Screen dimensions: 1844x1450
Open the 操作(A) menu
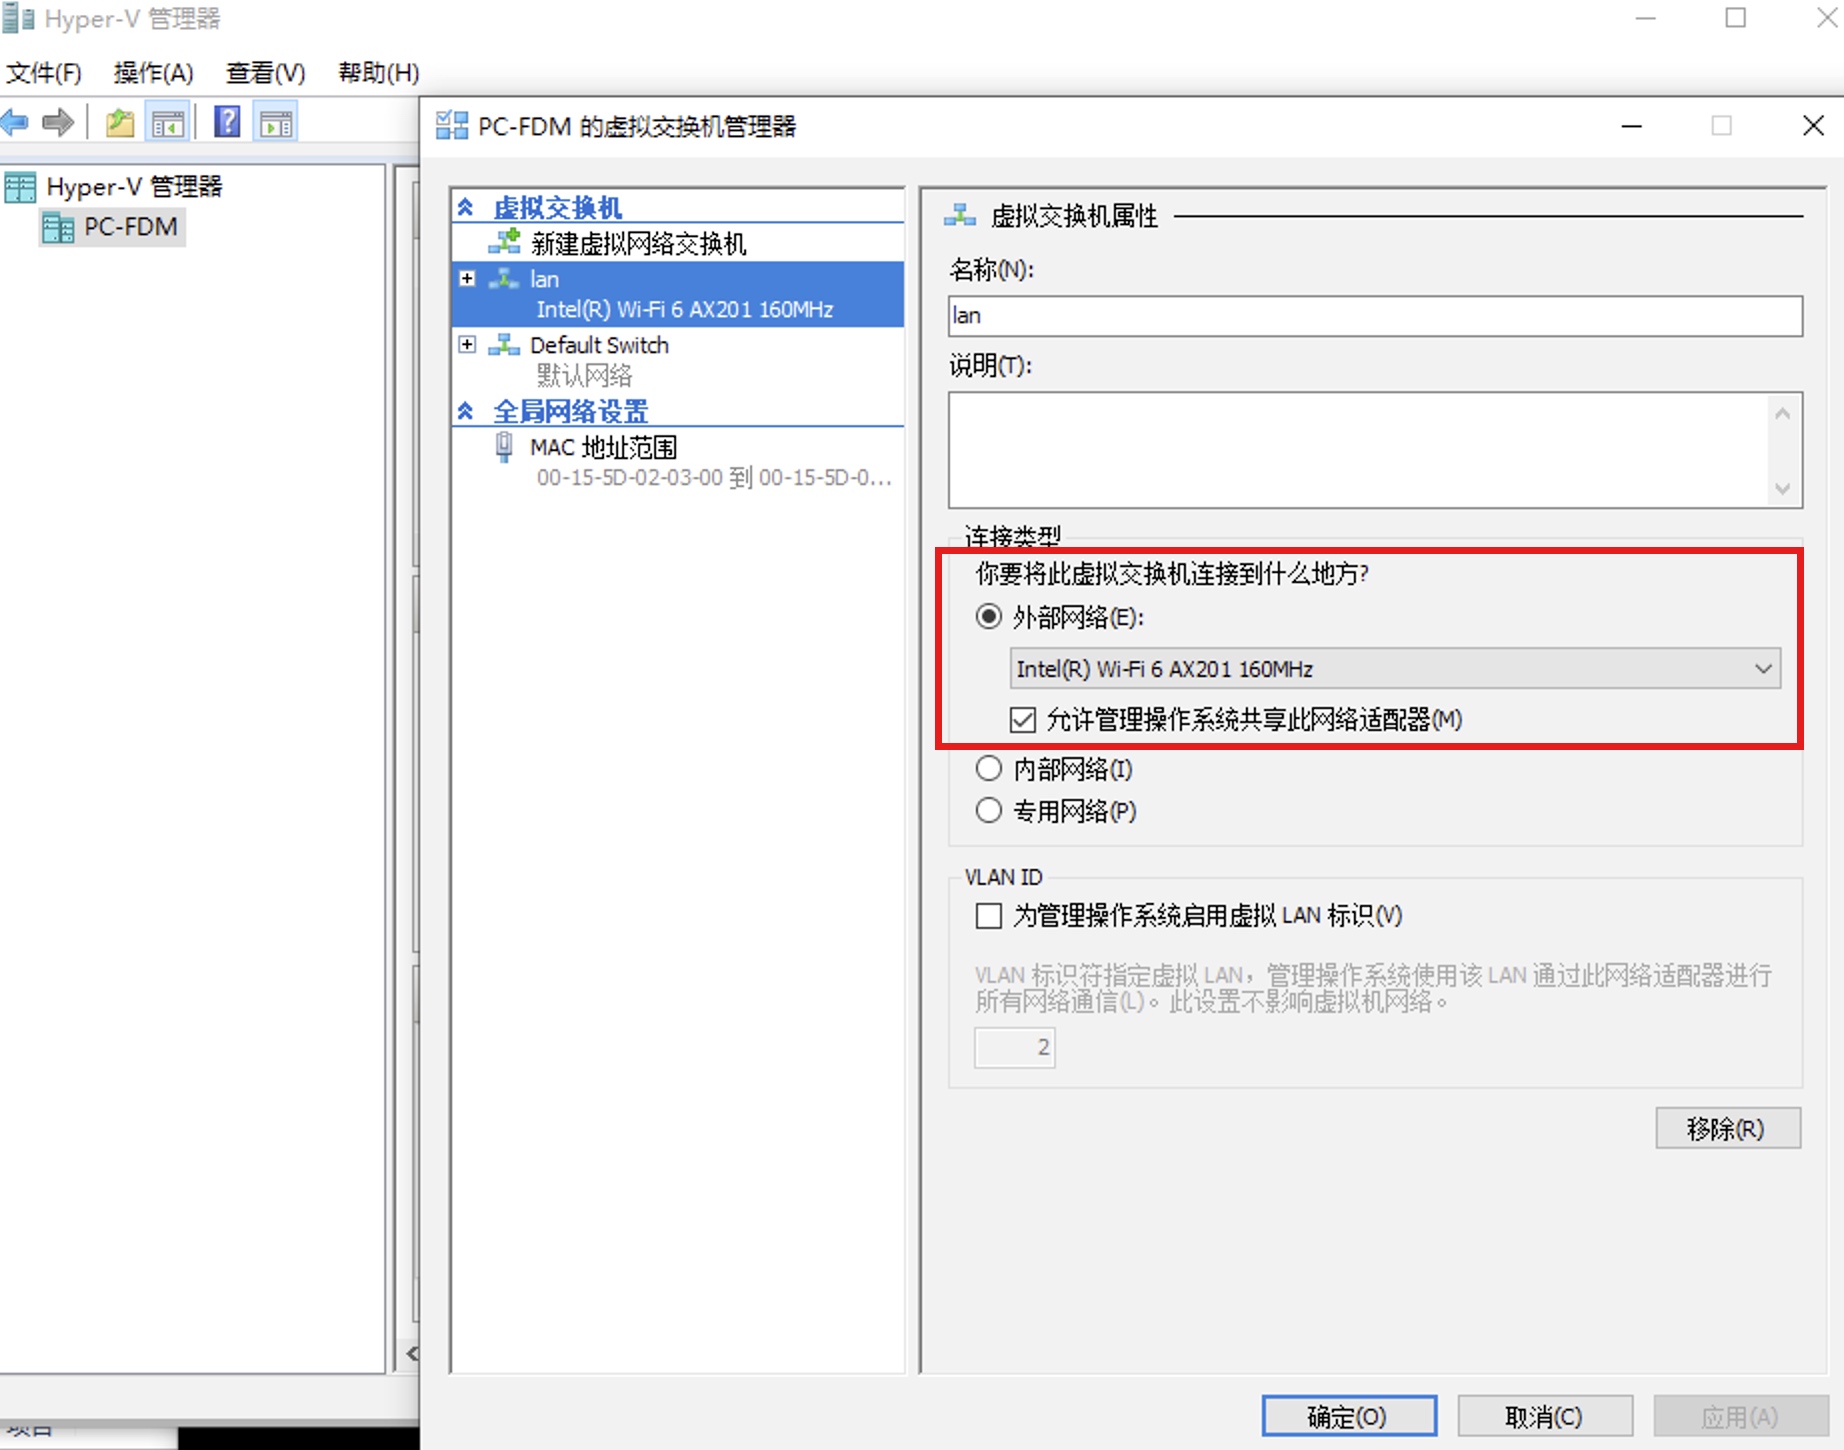pyautogui.click(x=153, y=73)
